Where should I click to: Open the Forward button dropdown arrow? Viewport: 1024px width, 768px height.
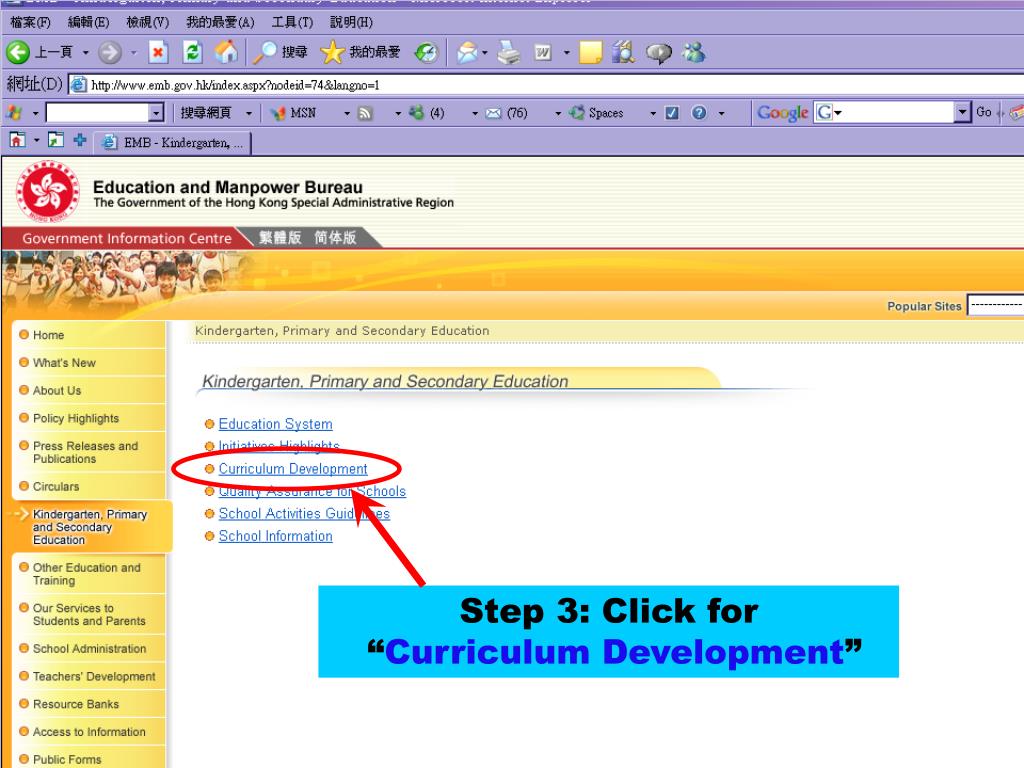pos(133,52)
